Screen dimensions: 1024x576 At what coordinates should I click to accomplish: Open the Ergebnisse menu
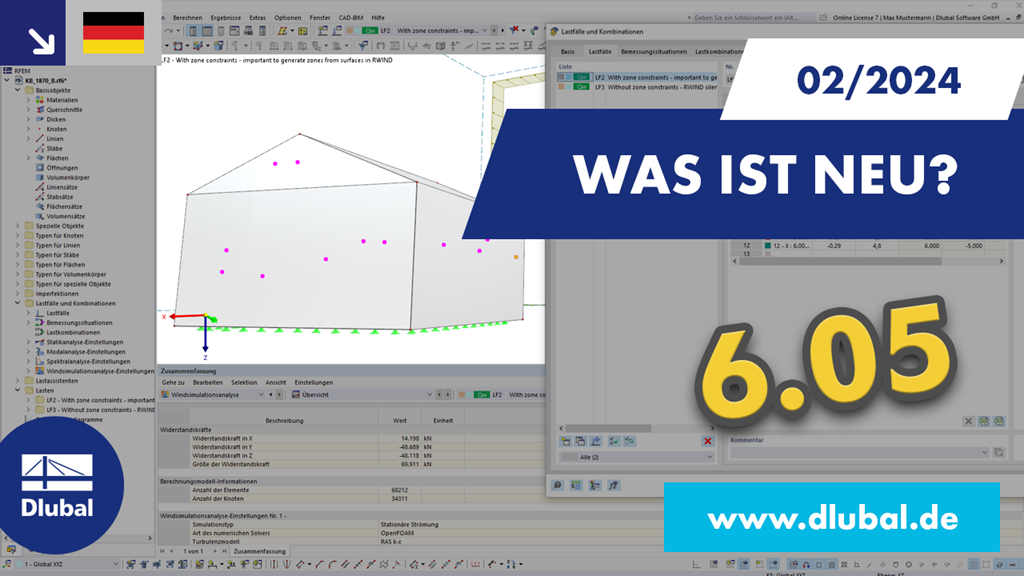(225, 18)
